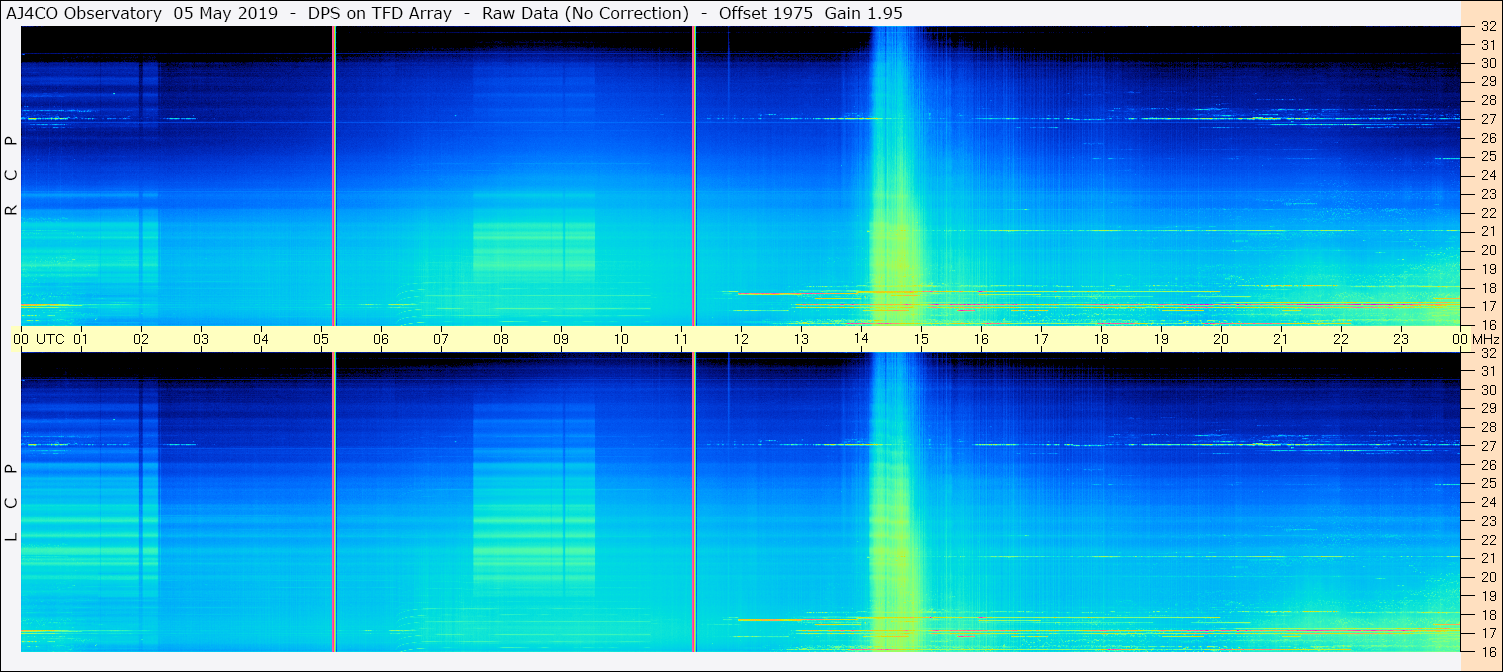Click hour "22" on the UTC time axis

[x=1341, y=339]
